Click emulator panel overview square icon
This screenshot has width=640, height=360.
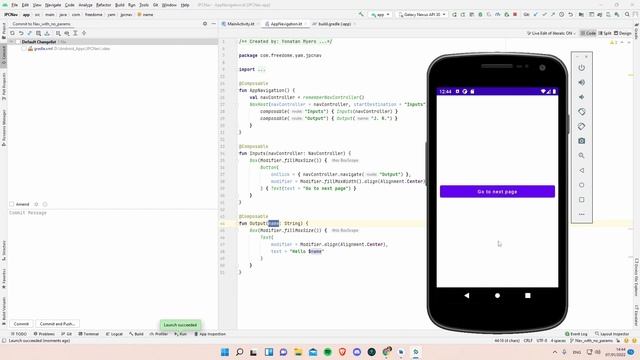pos(582,200)
